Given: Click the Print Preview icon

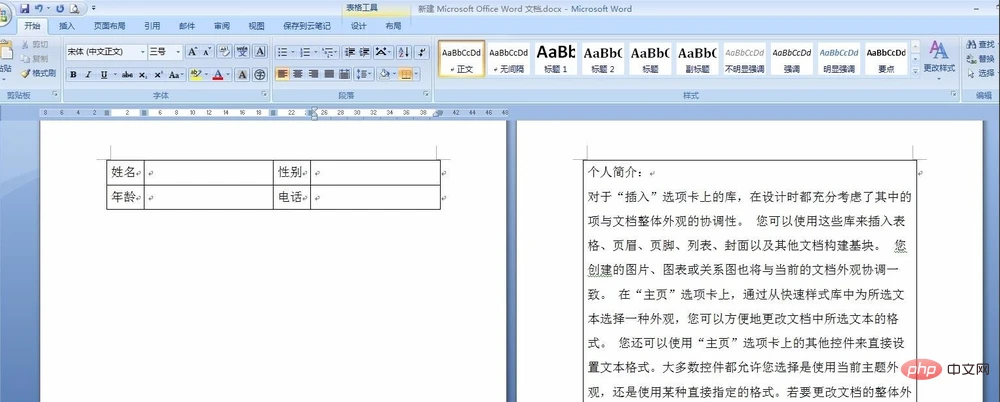Looking at the screenshot, I should [74, 9].
